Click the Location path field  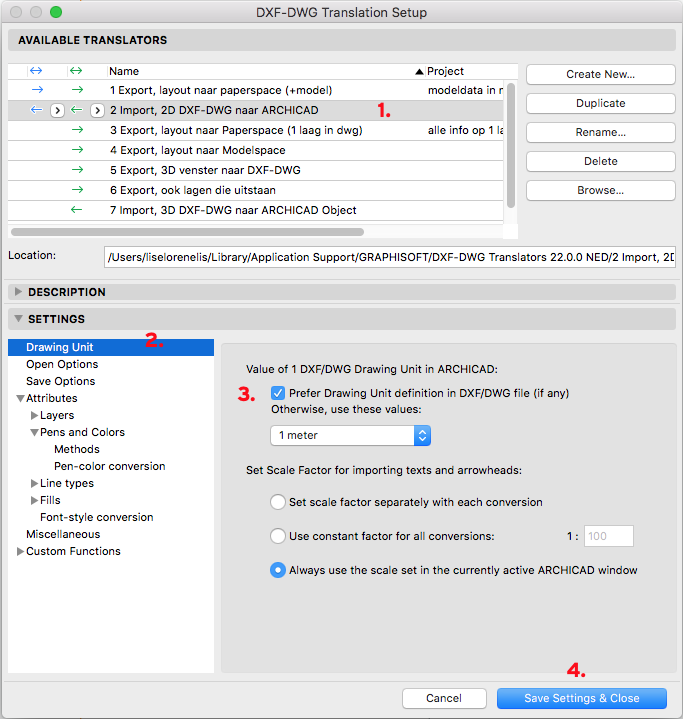click(390, 257)
